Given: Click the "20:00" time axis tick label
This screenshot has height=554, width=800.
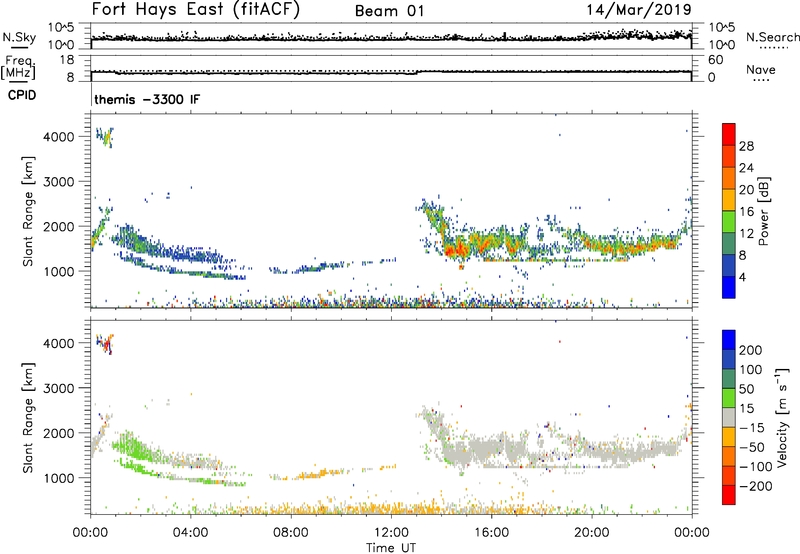Looking at the screenshot, I should tap(591, 533).
